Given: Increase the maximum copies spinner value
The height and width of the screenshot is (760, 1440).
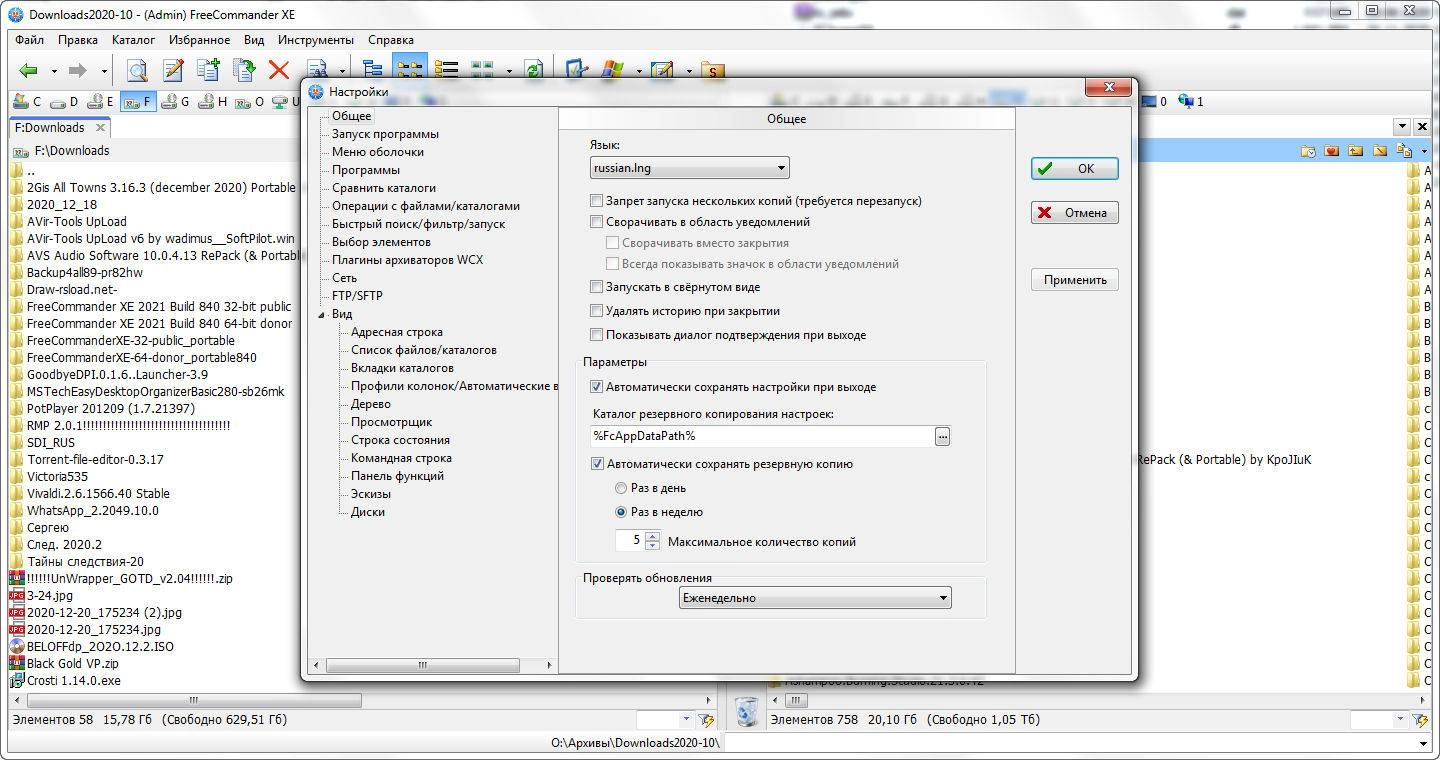Looking at the screenshot, I should pos(653,536).
